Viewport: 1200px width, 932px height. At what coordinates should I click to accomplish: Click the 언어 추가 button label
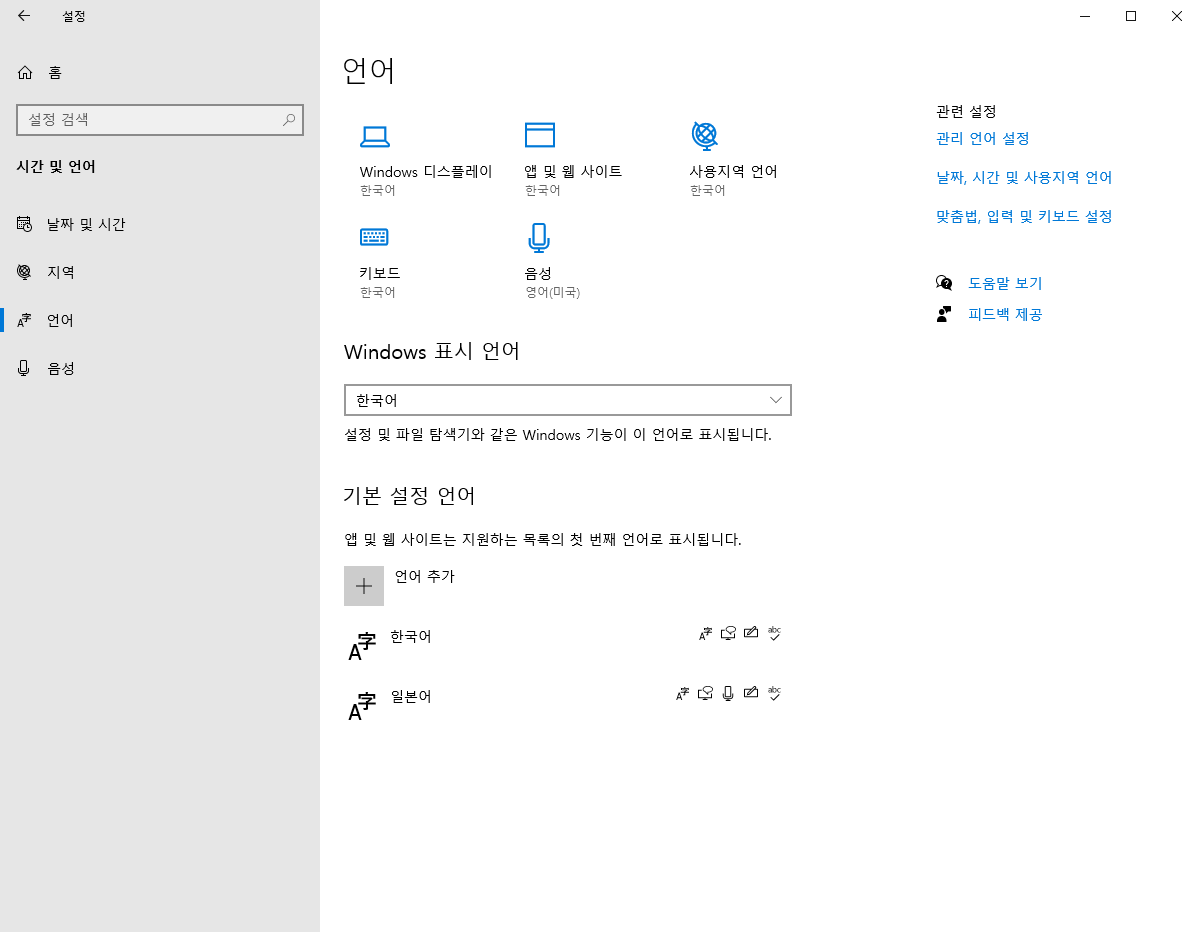[x=425, y=576]
